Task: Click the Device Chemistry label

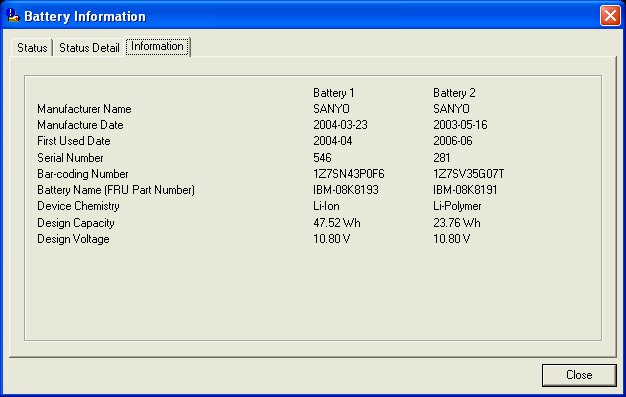Action: [x=78, y=206]
